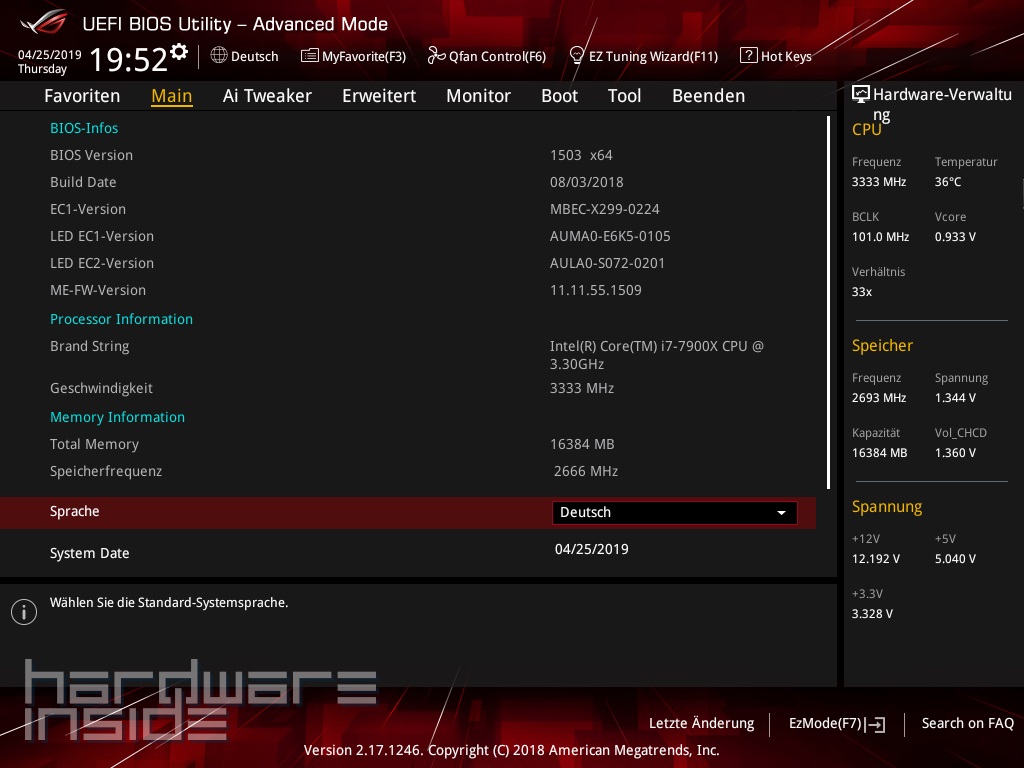
Task: Click Total Memory value 16384 MB
Action: pyautogui.click(x=582, y=444)
